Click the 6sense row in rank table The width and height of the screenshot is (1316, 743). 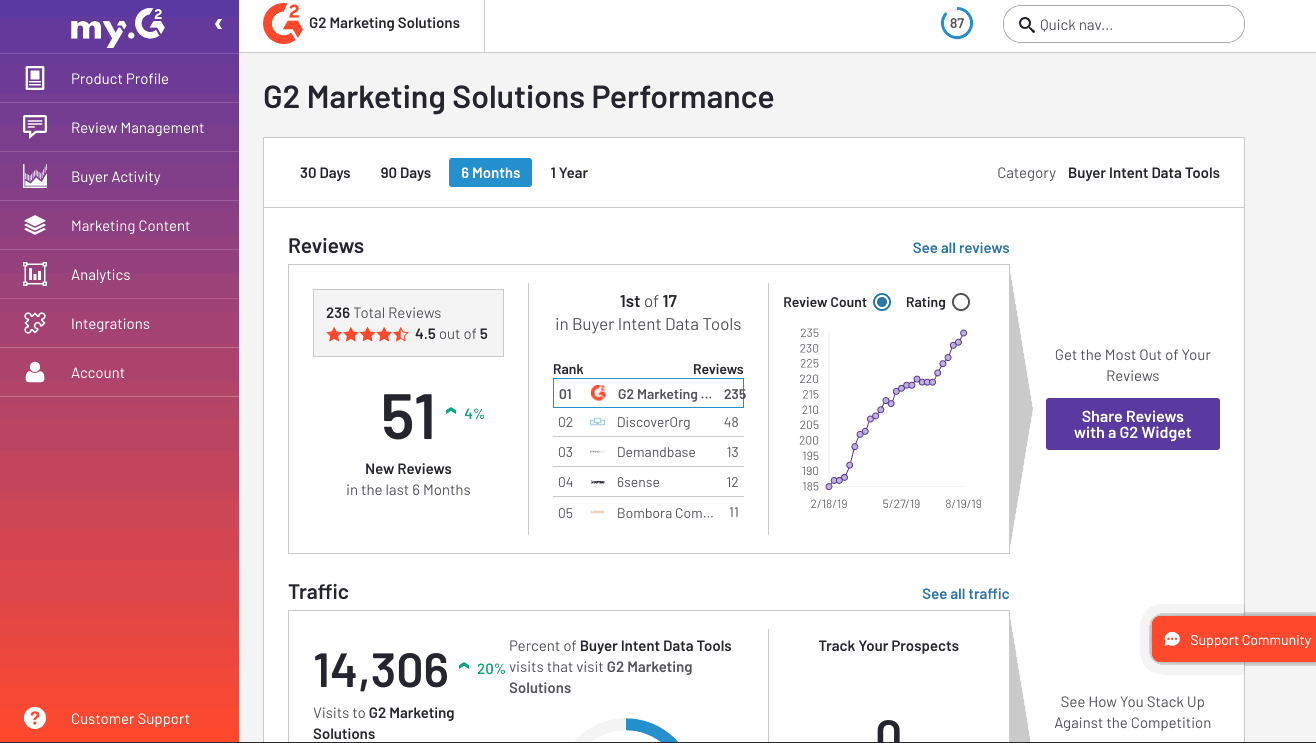point(648,482)
